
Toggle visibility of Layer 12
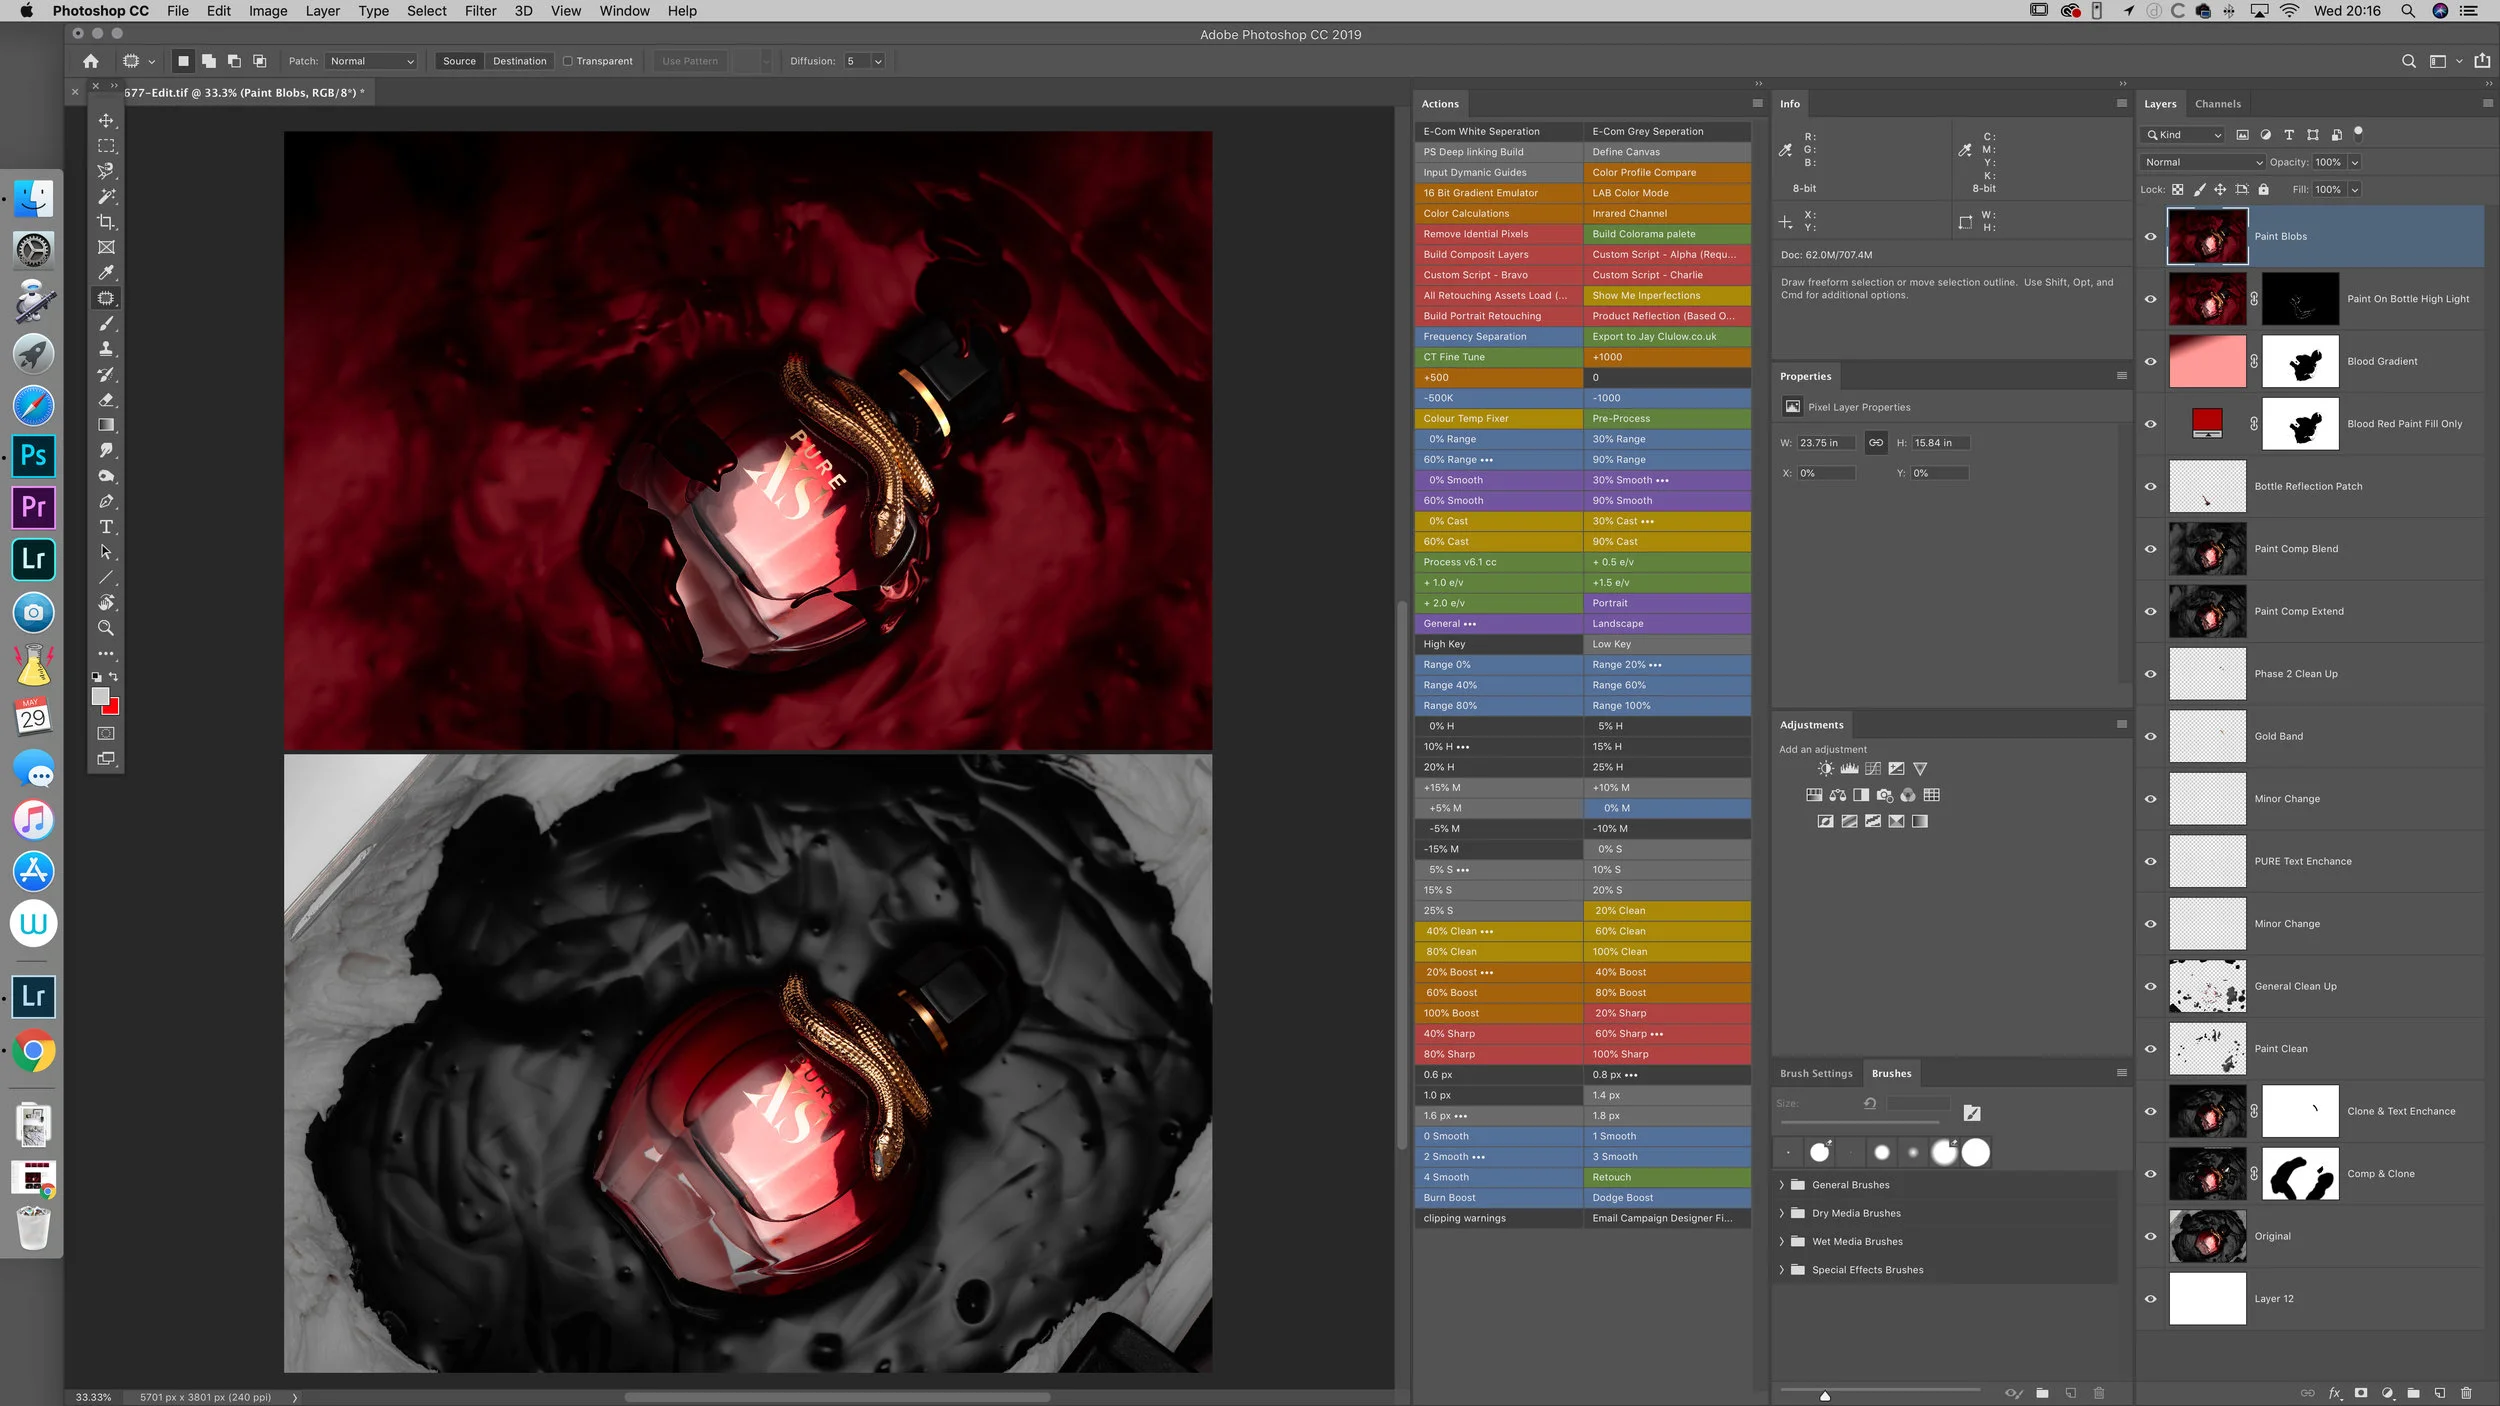click(2151, 1299)
